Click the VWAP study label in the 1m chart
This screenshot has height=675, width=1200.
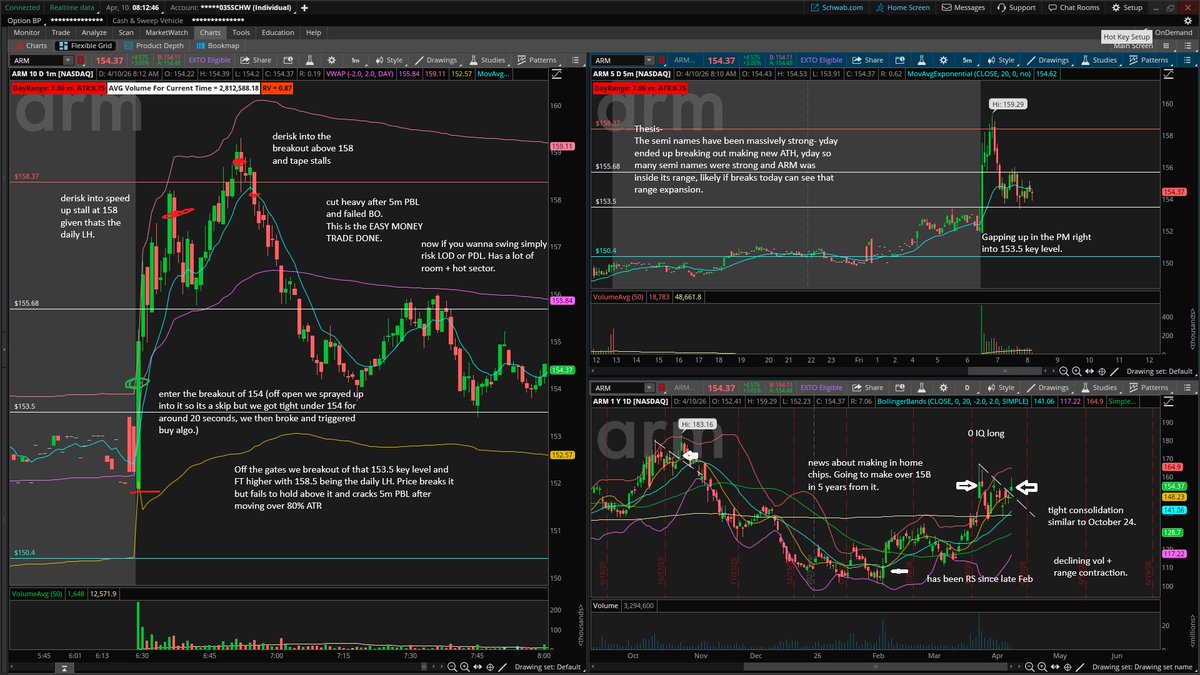point(361,74)
